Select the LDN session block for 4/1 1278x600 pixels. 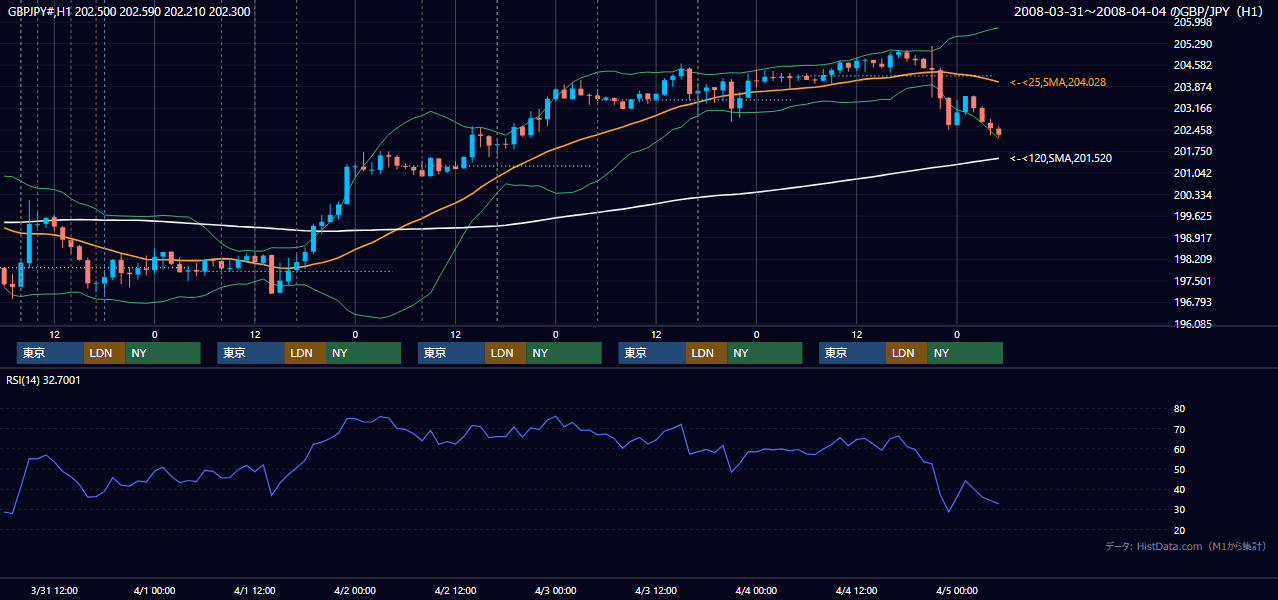tap(305, 353)
